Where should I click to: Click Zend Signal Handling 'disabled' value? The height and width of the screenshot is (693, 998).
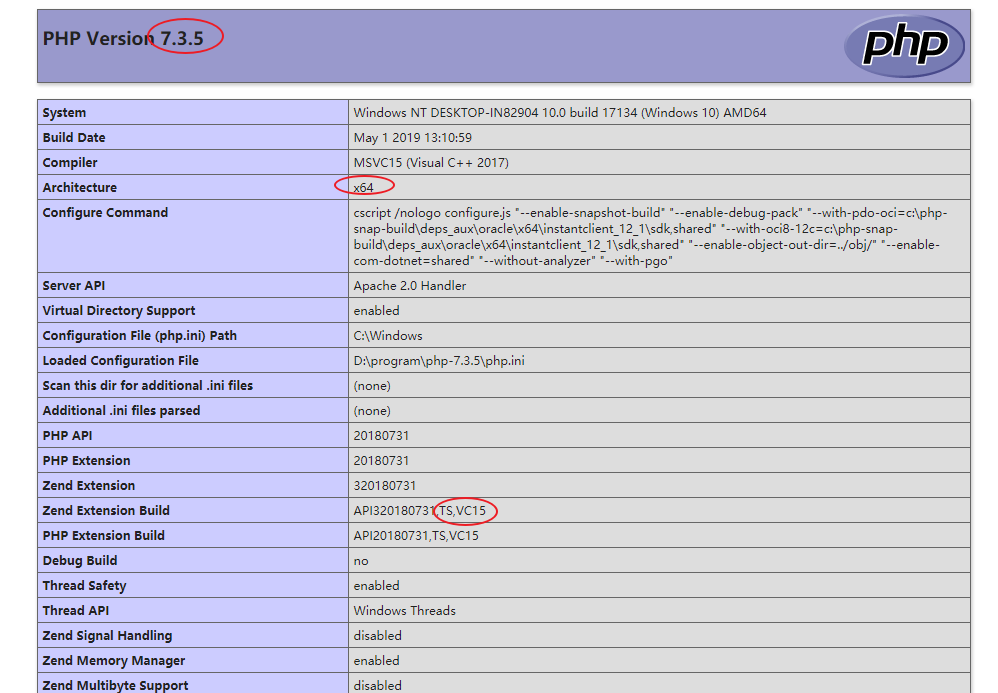377,635
